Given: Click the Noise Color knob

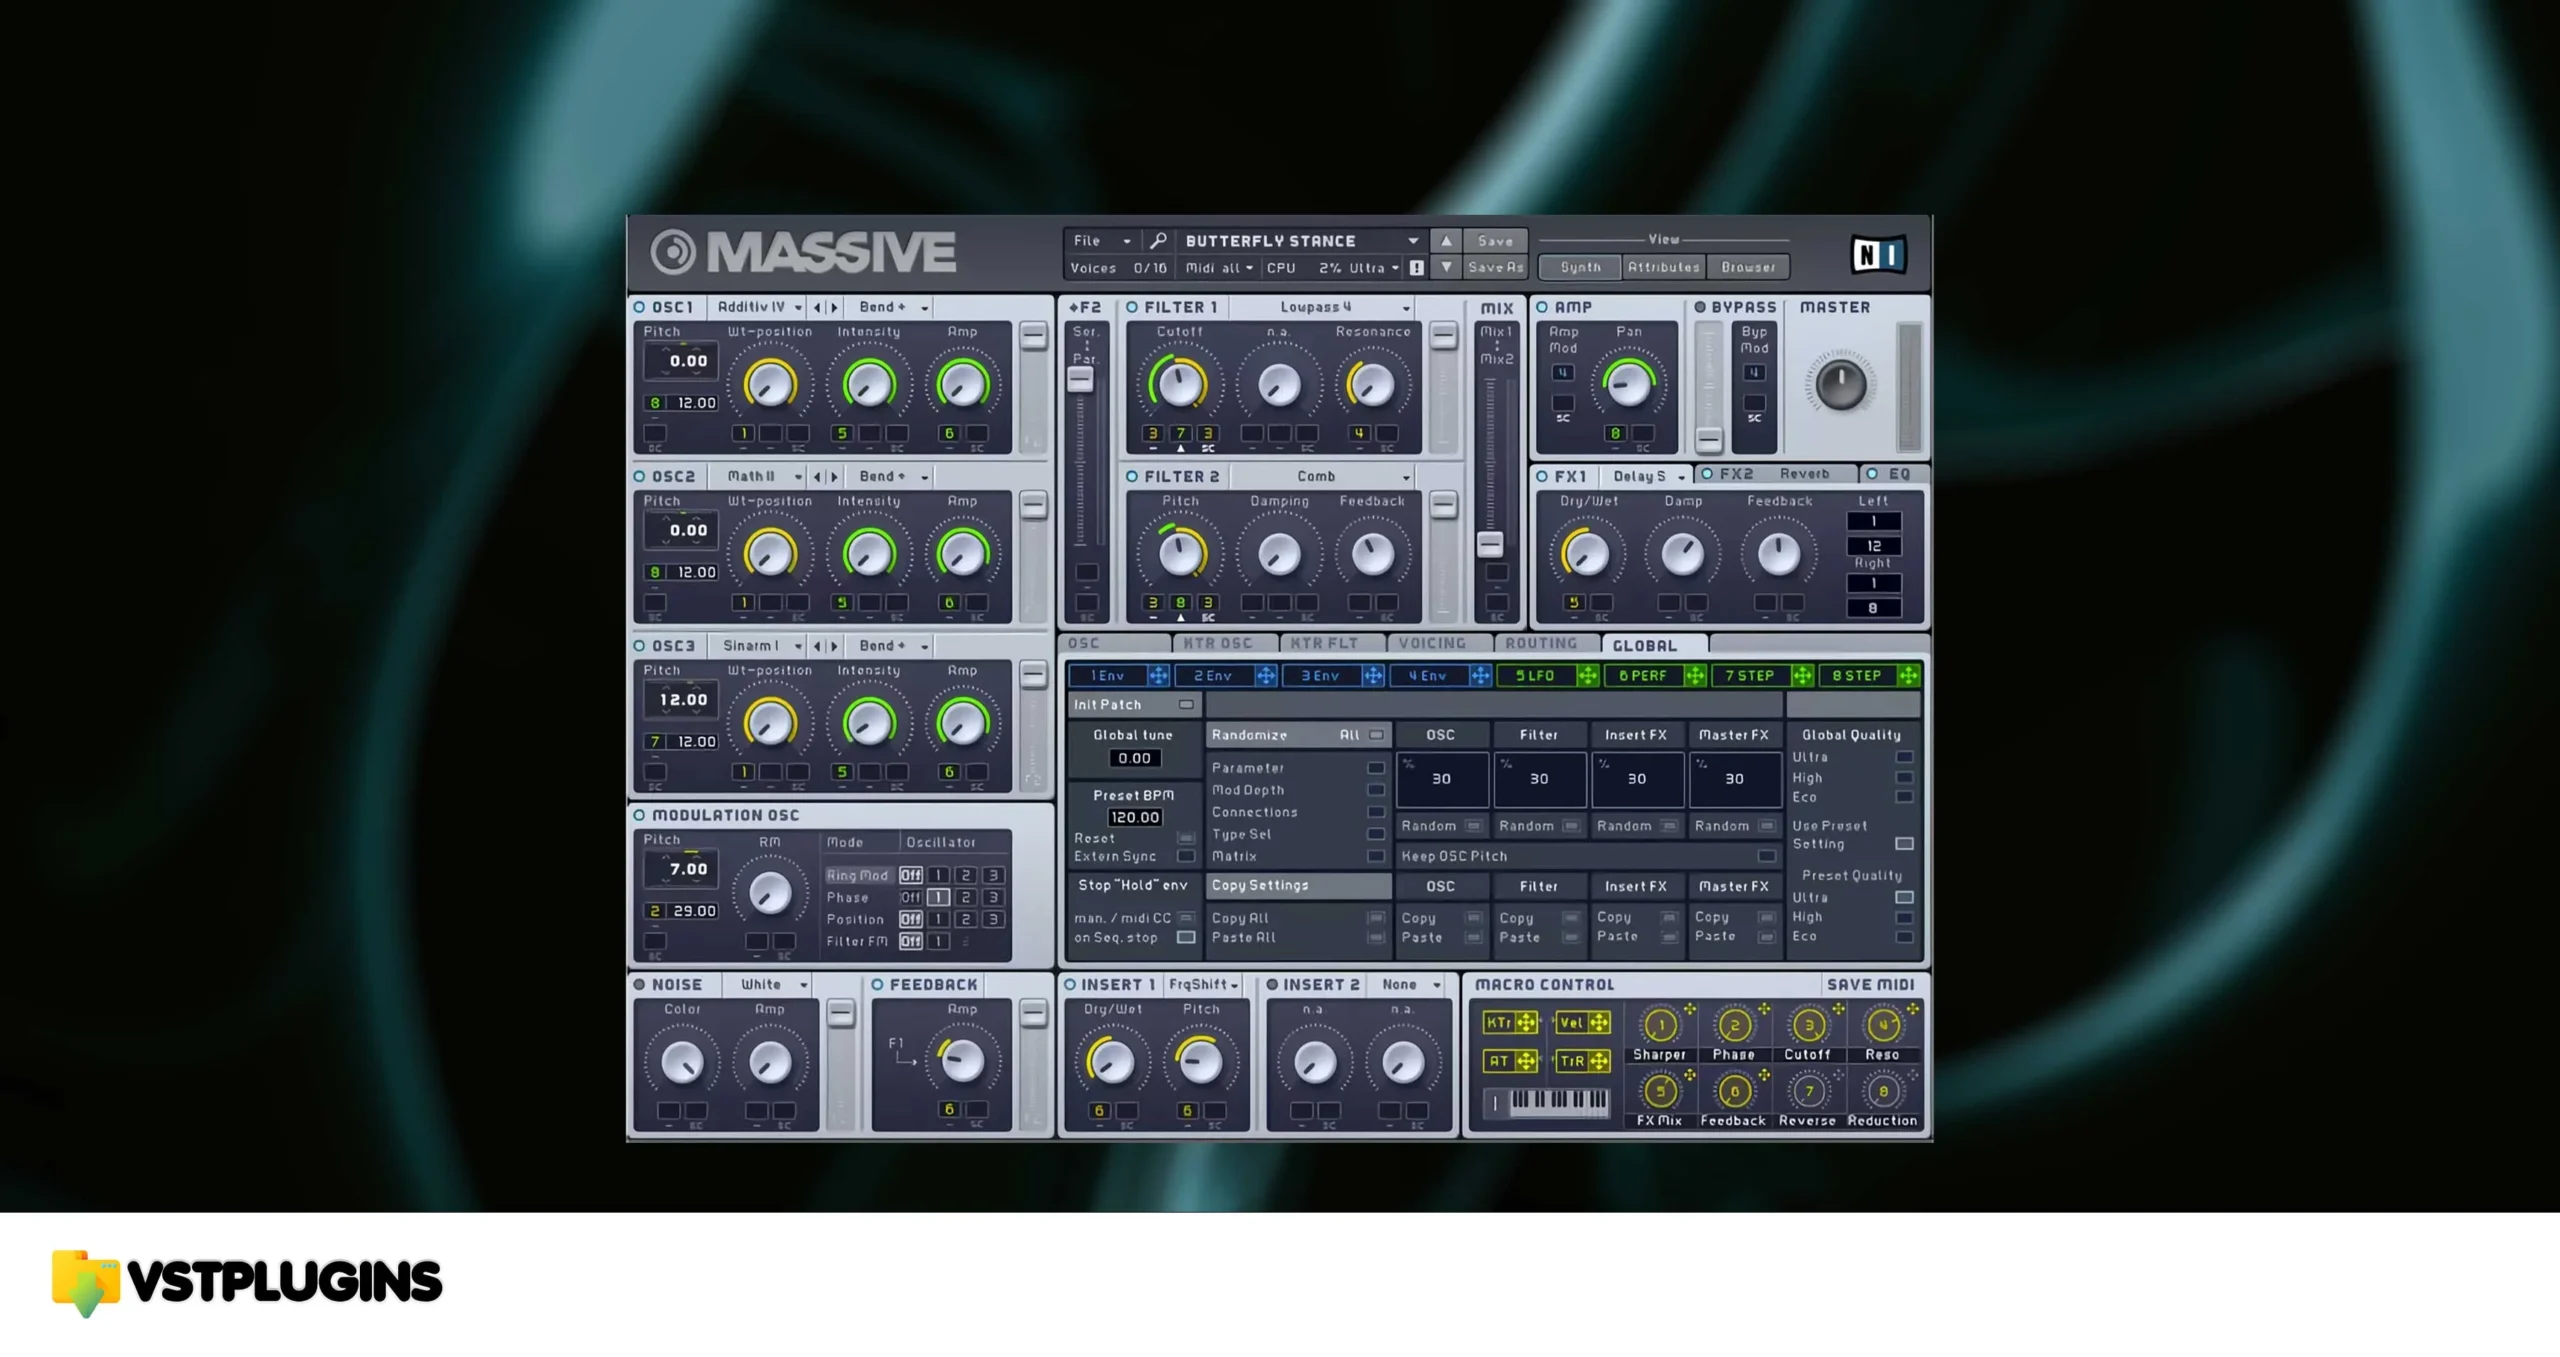Looking at the screenshot, I should (682, 1062).
